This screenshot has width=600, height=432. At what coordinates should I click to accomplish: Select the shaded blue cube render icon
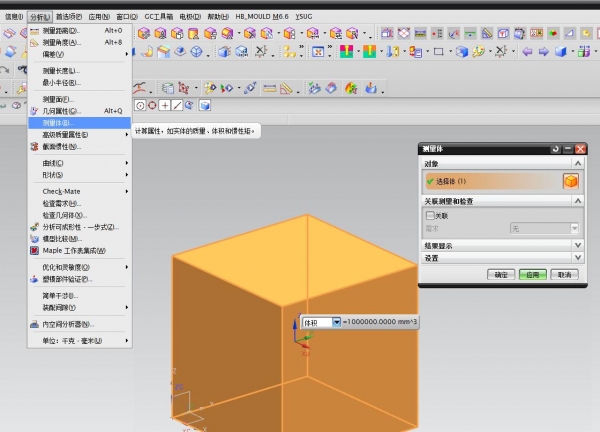(561, 51)
